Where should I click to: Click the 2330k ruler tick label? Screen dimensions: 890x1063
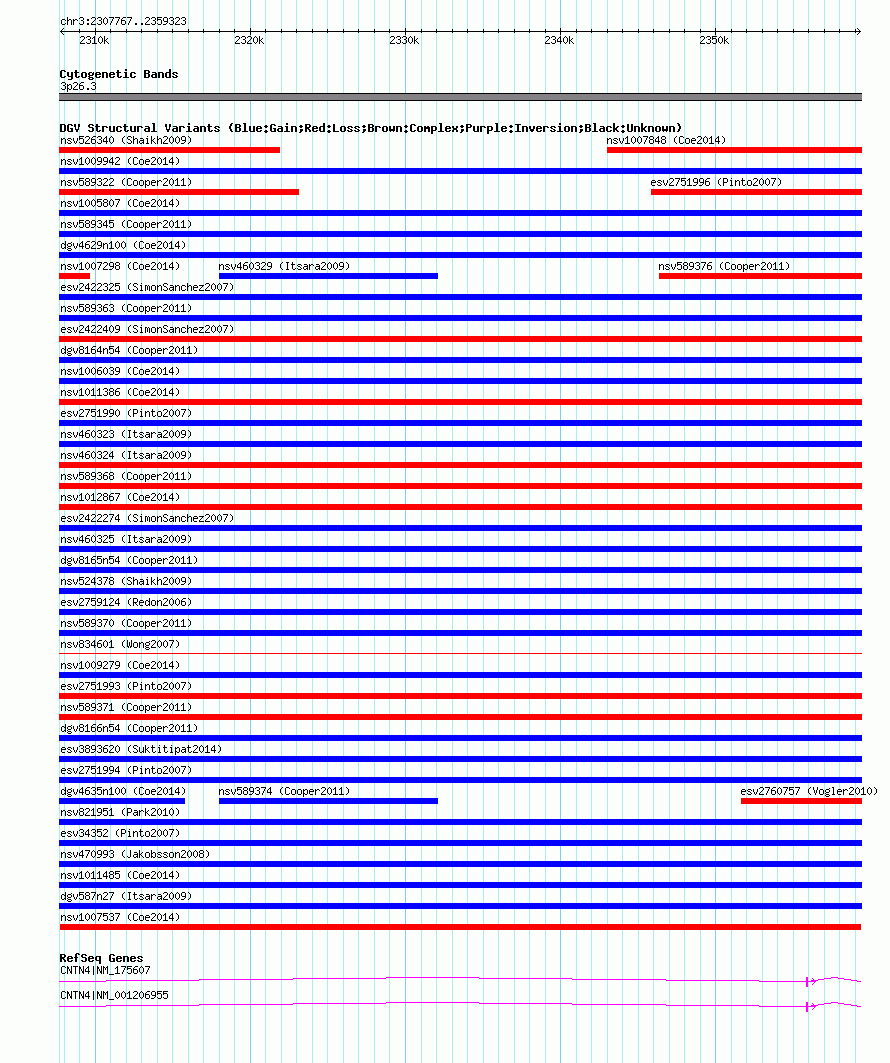tap(404, 41)
